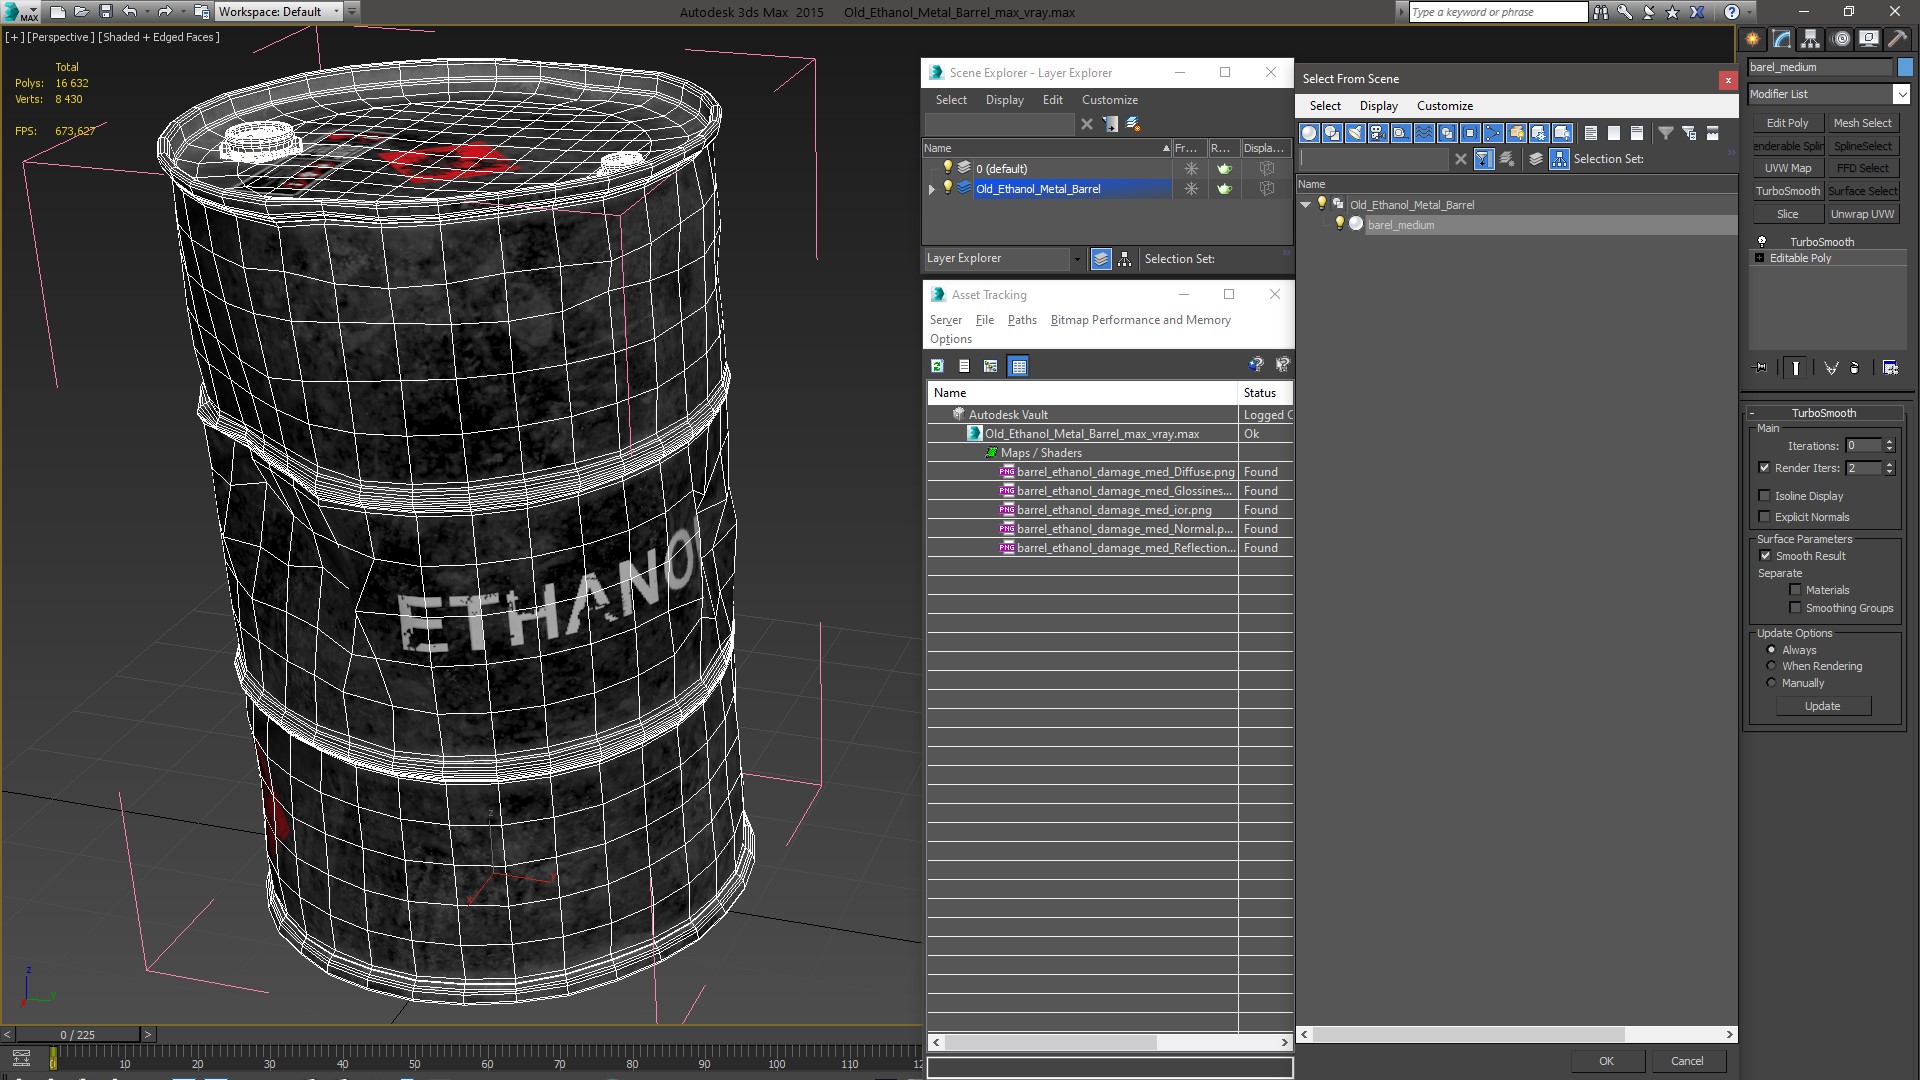Select When Rendering update radio button
Viewport: 1920px width, 1080px height.
[x=1771, y=666]
